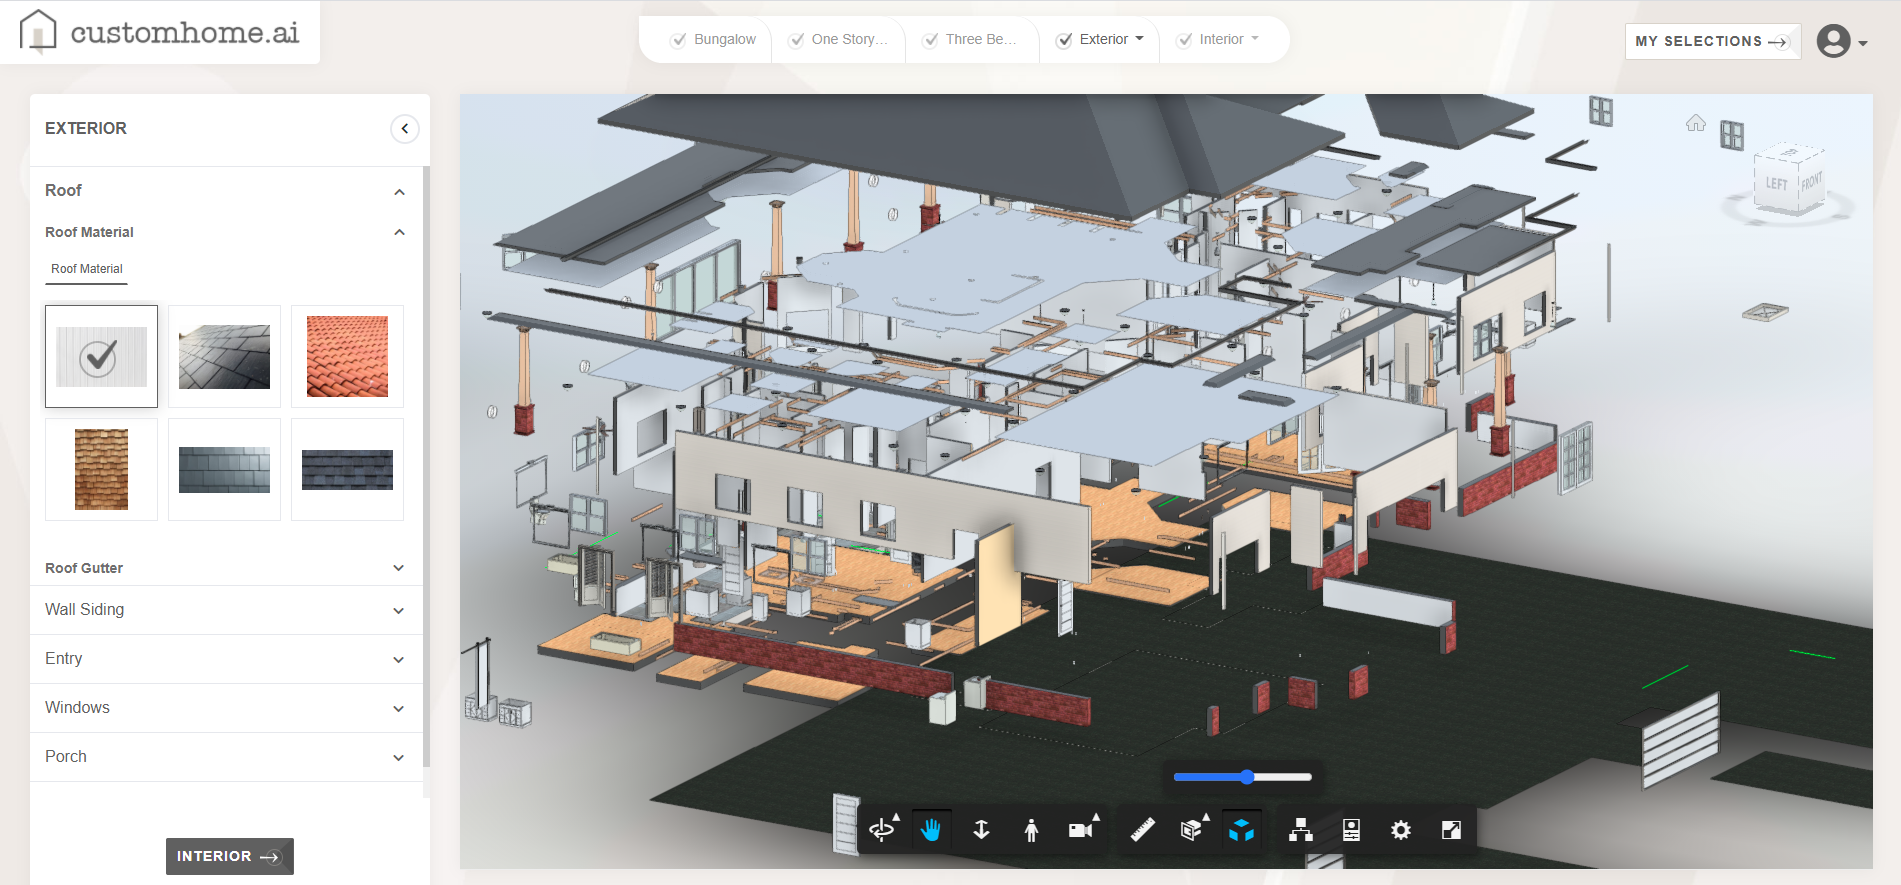
Task: Enable First Person walk tool
Action: pyautogui.click(x=1031, y=830)
